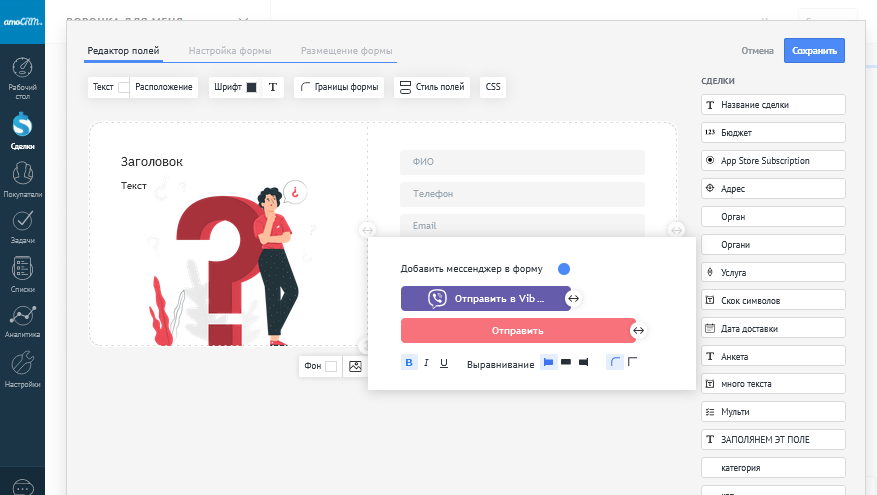The height and width of the screenshot is (495, 877).
Task: Click the Отмена link
Action: 757,51
